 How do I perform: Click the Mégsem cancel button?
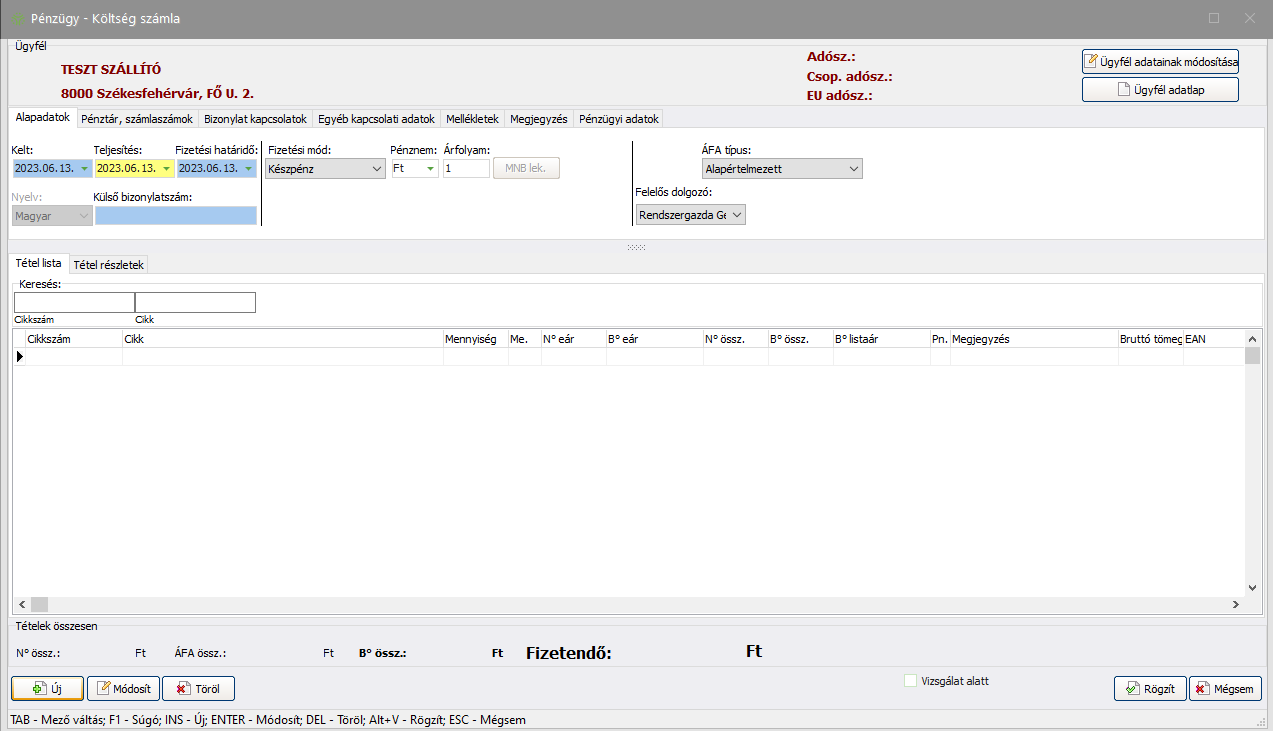click(1225, 689)
